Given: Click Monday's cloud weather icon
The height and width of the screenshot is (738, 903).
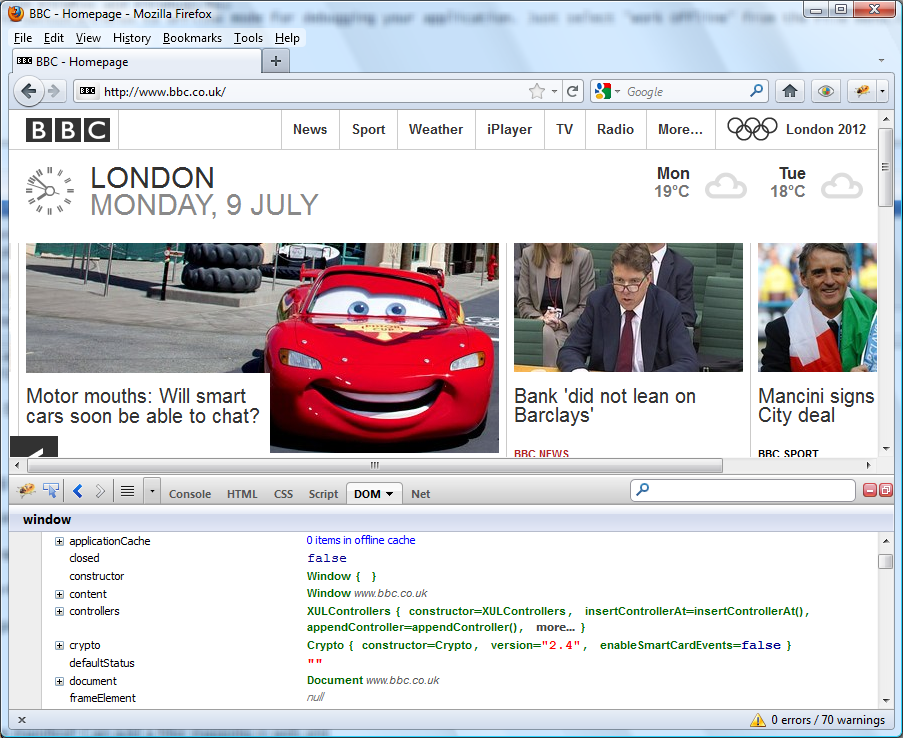Looking at the screenshot, I should pyautogui.click(x=726, y=186).
